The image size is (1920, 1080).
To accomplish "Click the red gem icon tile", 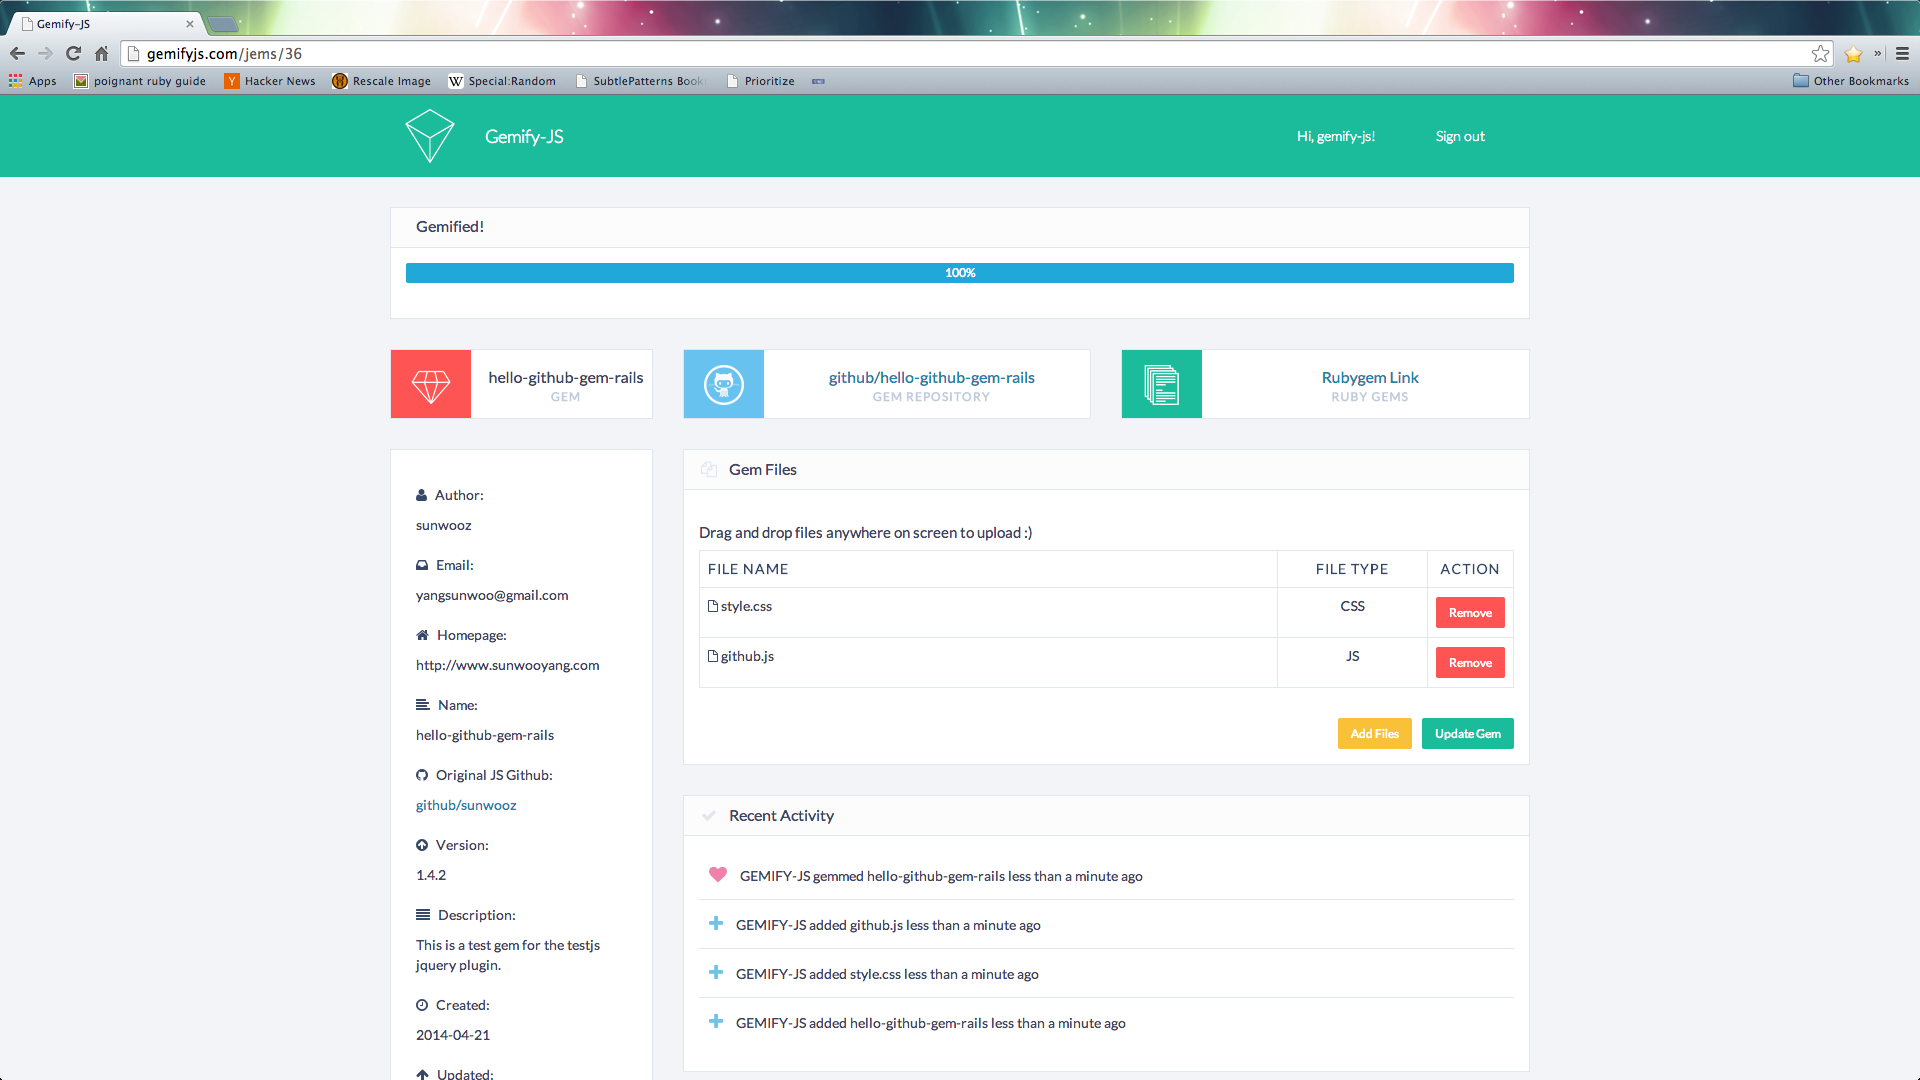I will (431, 384).
